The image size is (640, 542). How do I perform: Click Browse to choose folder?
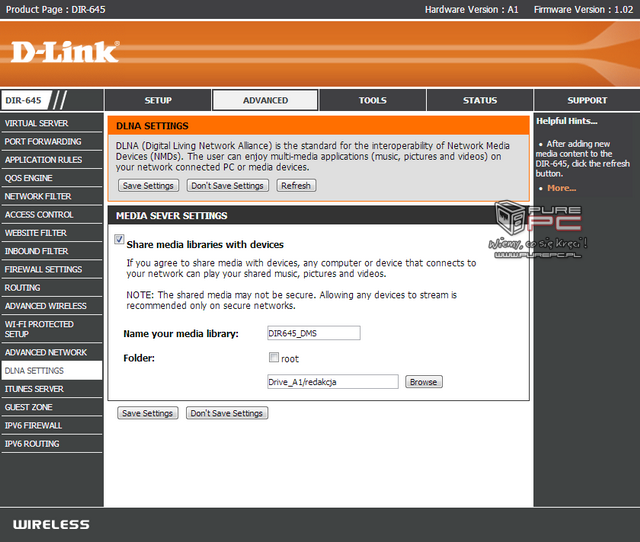pyautogui.click(x=424, y=382)
